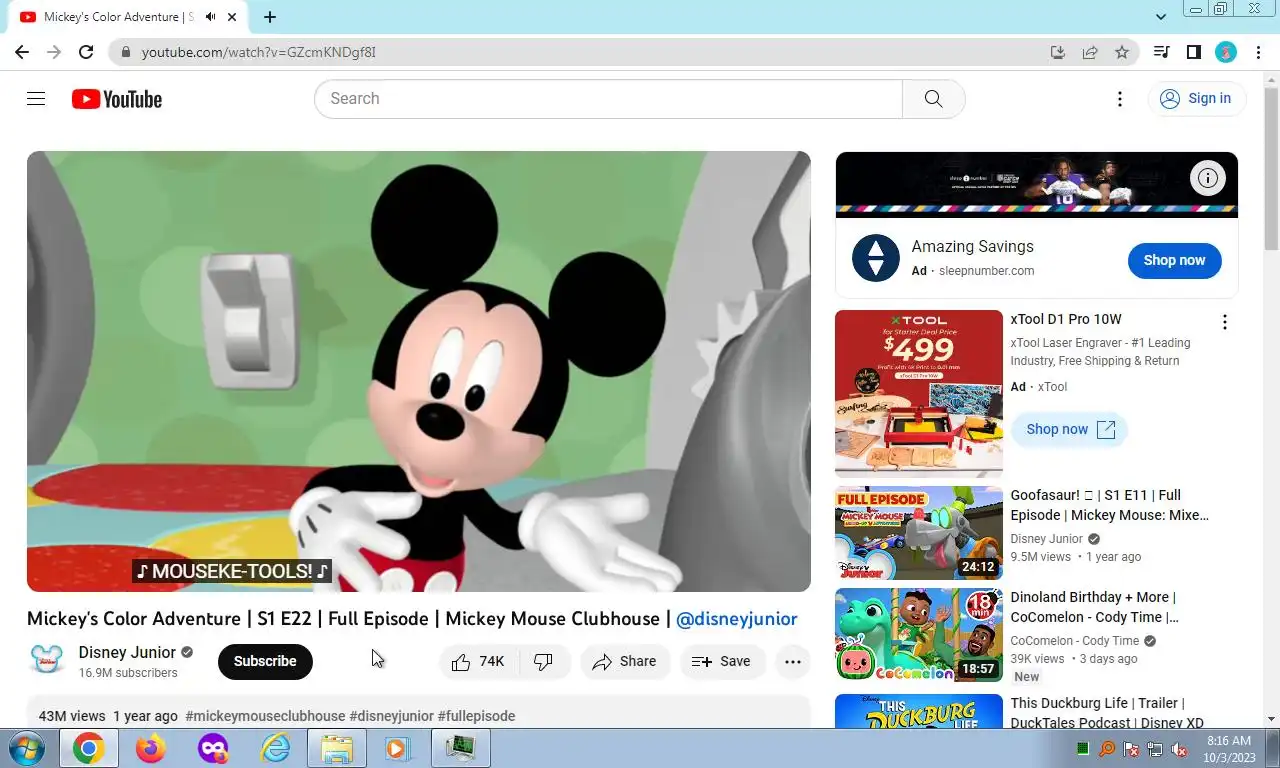Screen dimensions: 1280x768
Task: Open Internet Explorer from taskbar
Action: tap(274, 748)
